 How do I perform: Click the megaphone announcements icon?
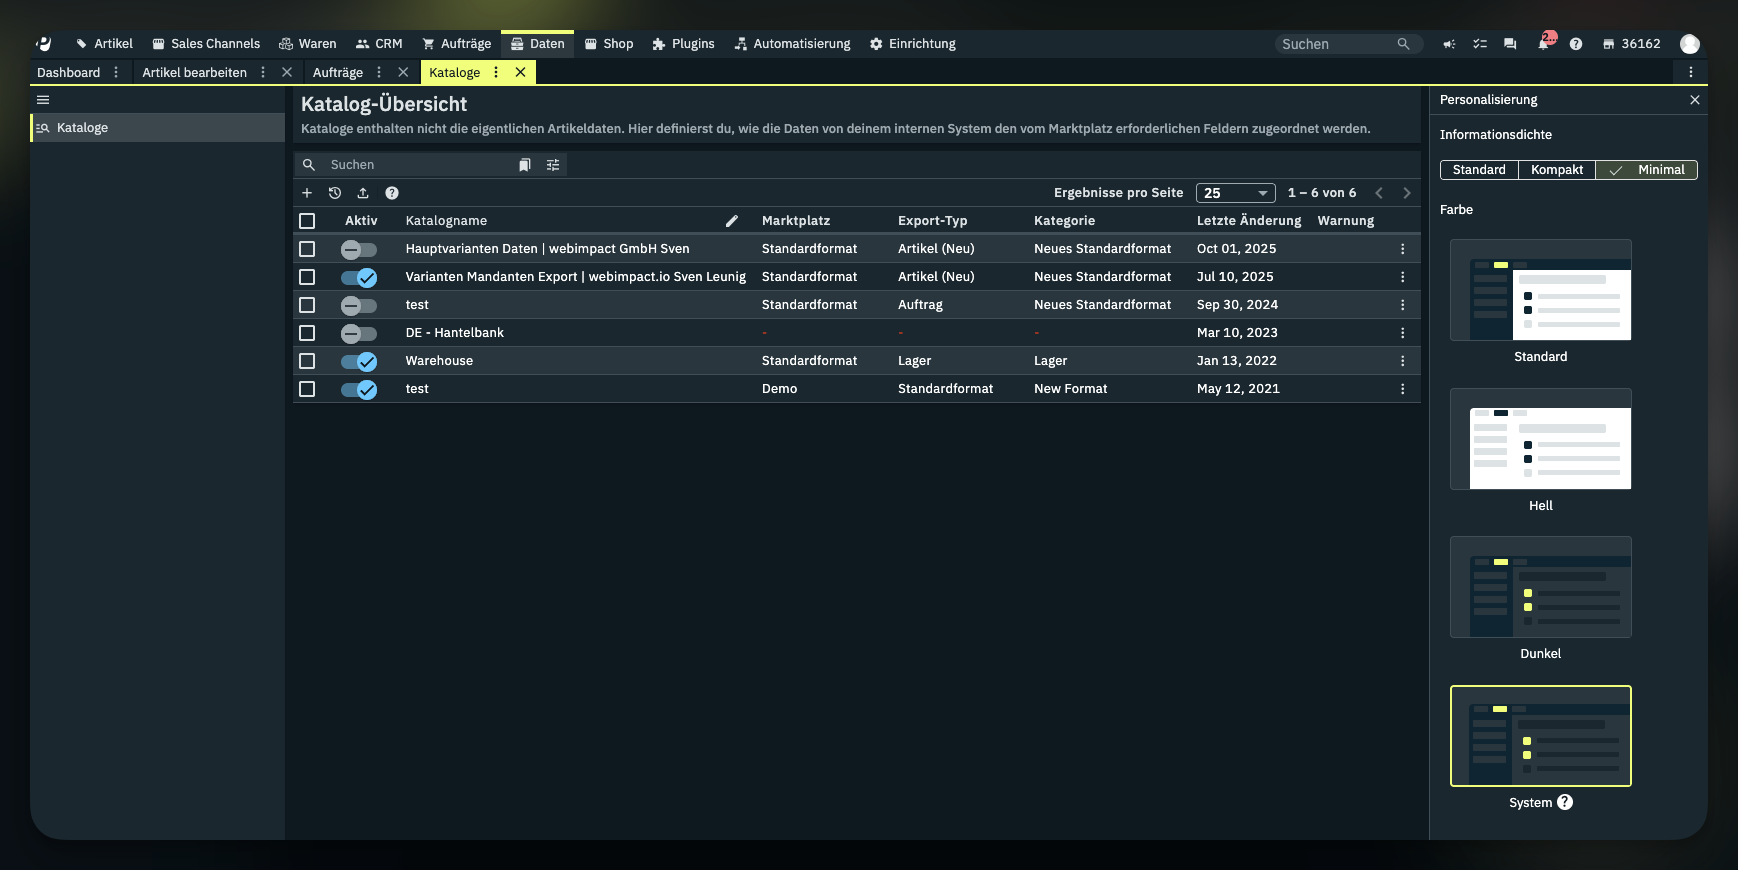[1449, 44]
